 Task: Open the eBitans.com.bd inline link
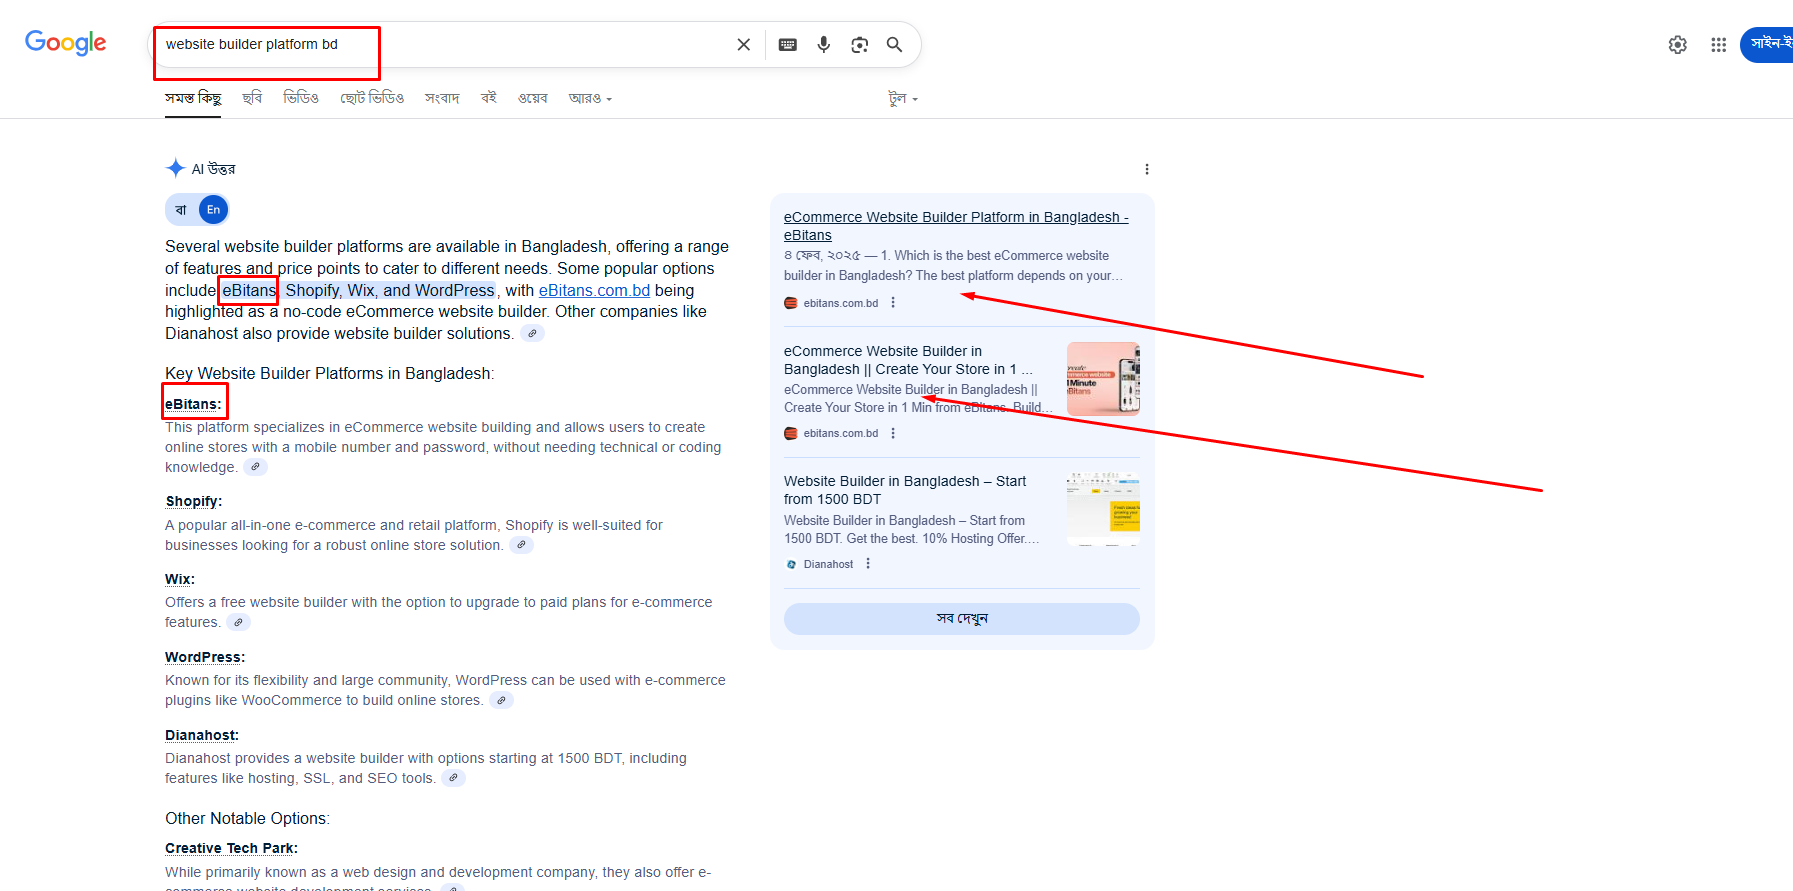click(594, 290)
